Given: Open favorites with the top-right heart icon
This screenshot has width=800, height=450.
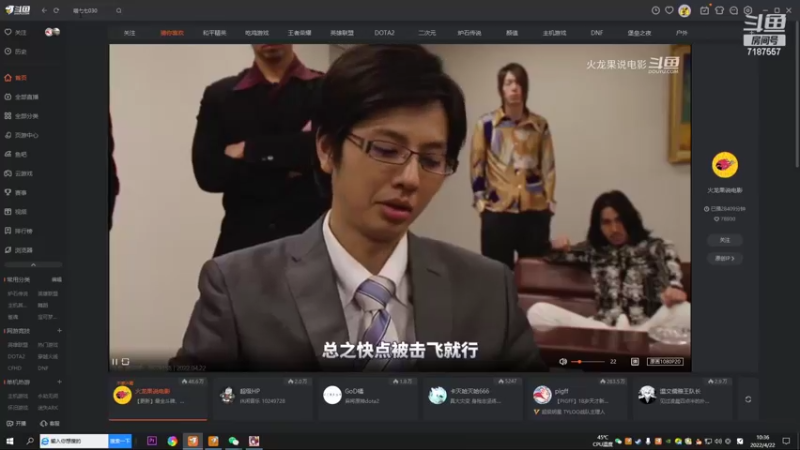Looking at the screenshot, I should click(x=669, y=10).
